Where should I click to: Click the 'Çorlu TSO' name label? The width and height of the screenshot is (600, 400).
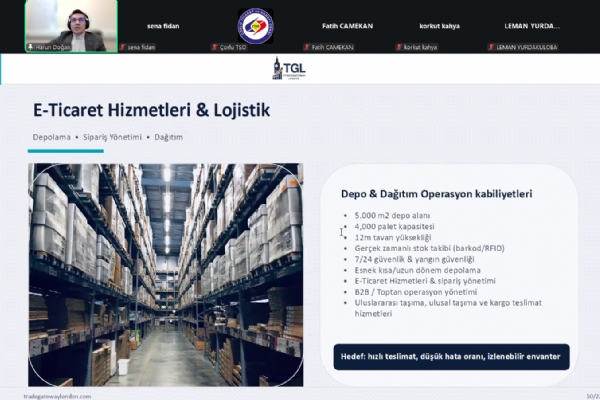tap(233, 47)
